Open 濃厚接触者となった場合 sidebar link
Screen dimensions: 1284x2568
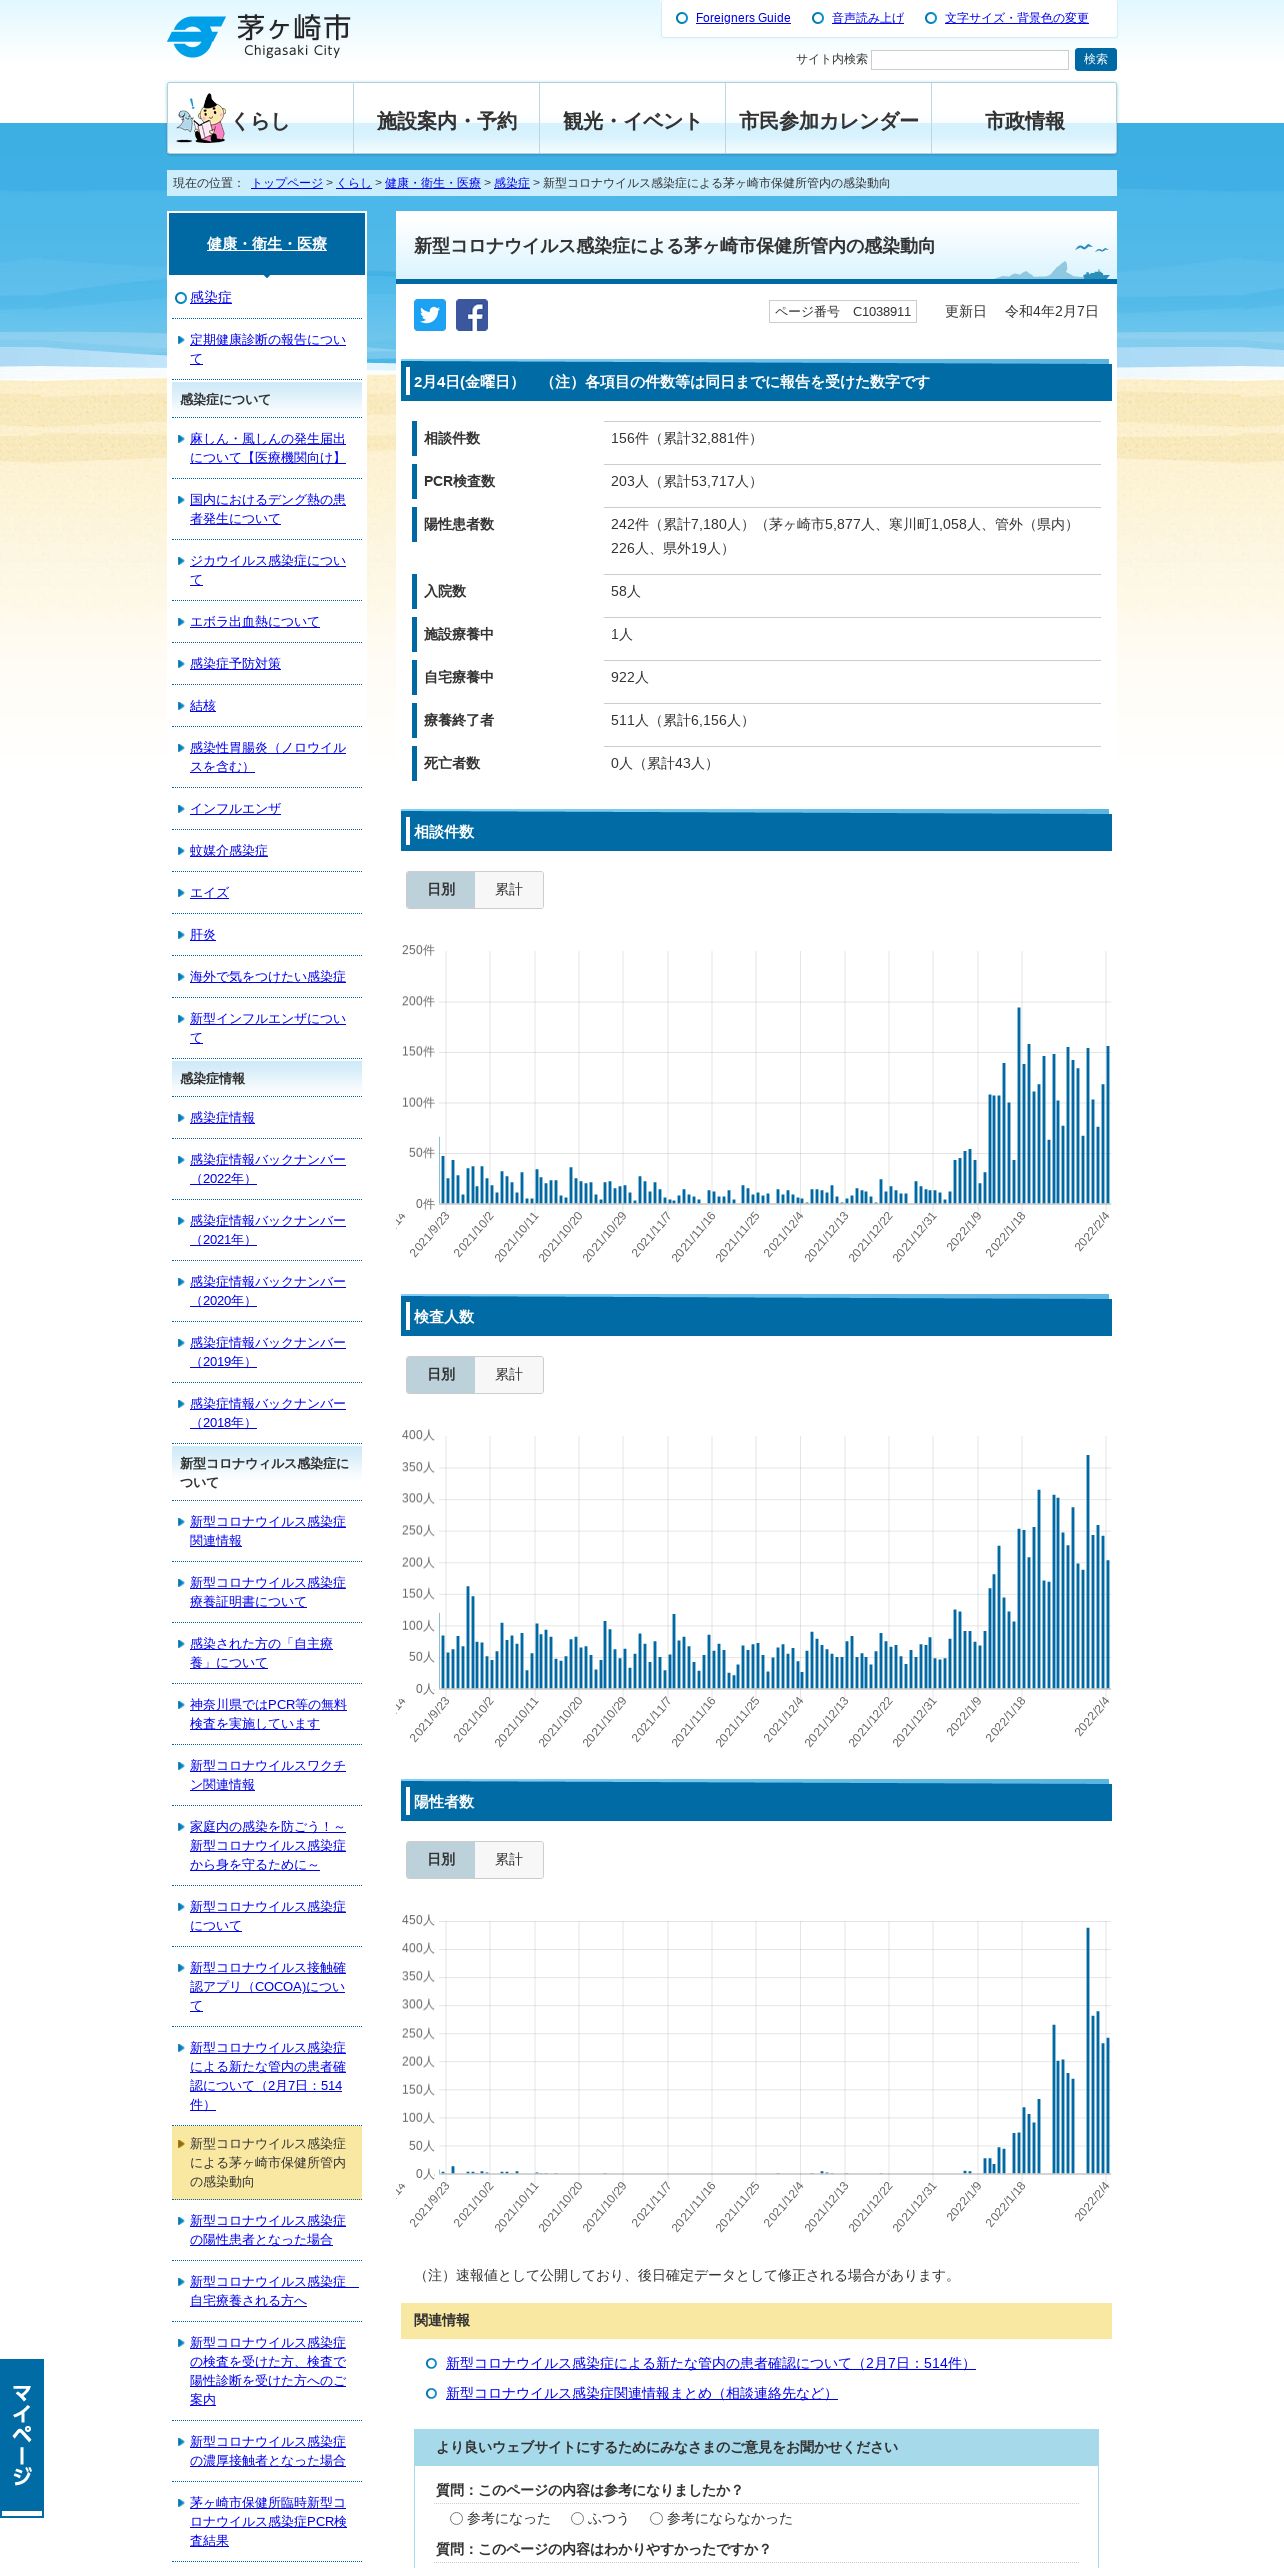267,2451
